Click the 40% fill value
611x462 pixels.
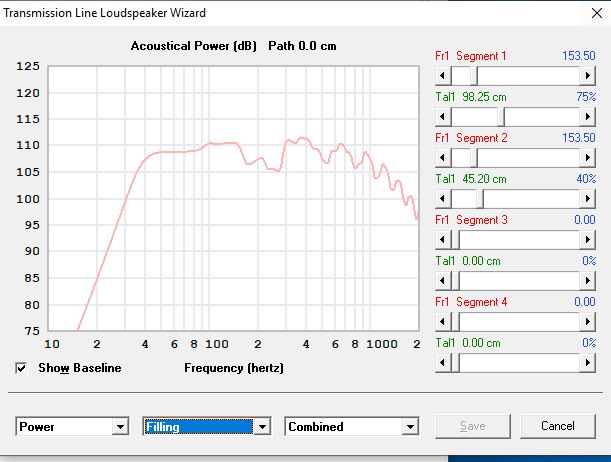pyautogui.click(x=586, y=179)
